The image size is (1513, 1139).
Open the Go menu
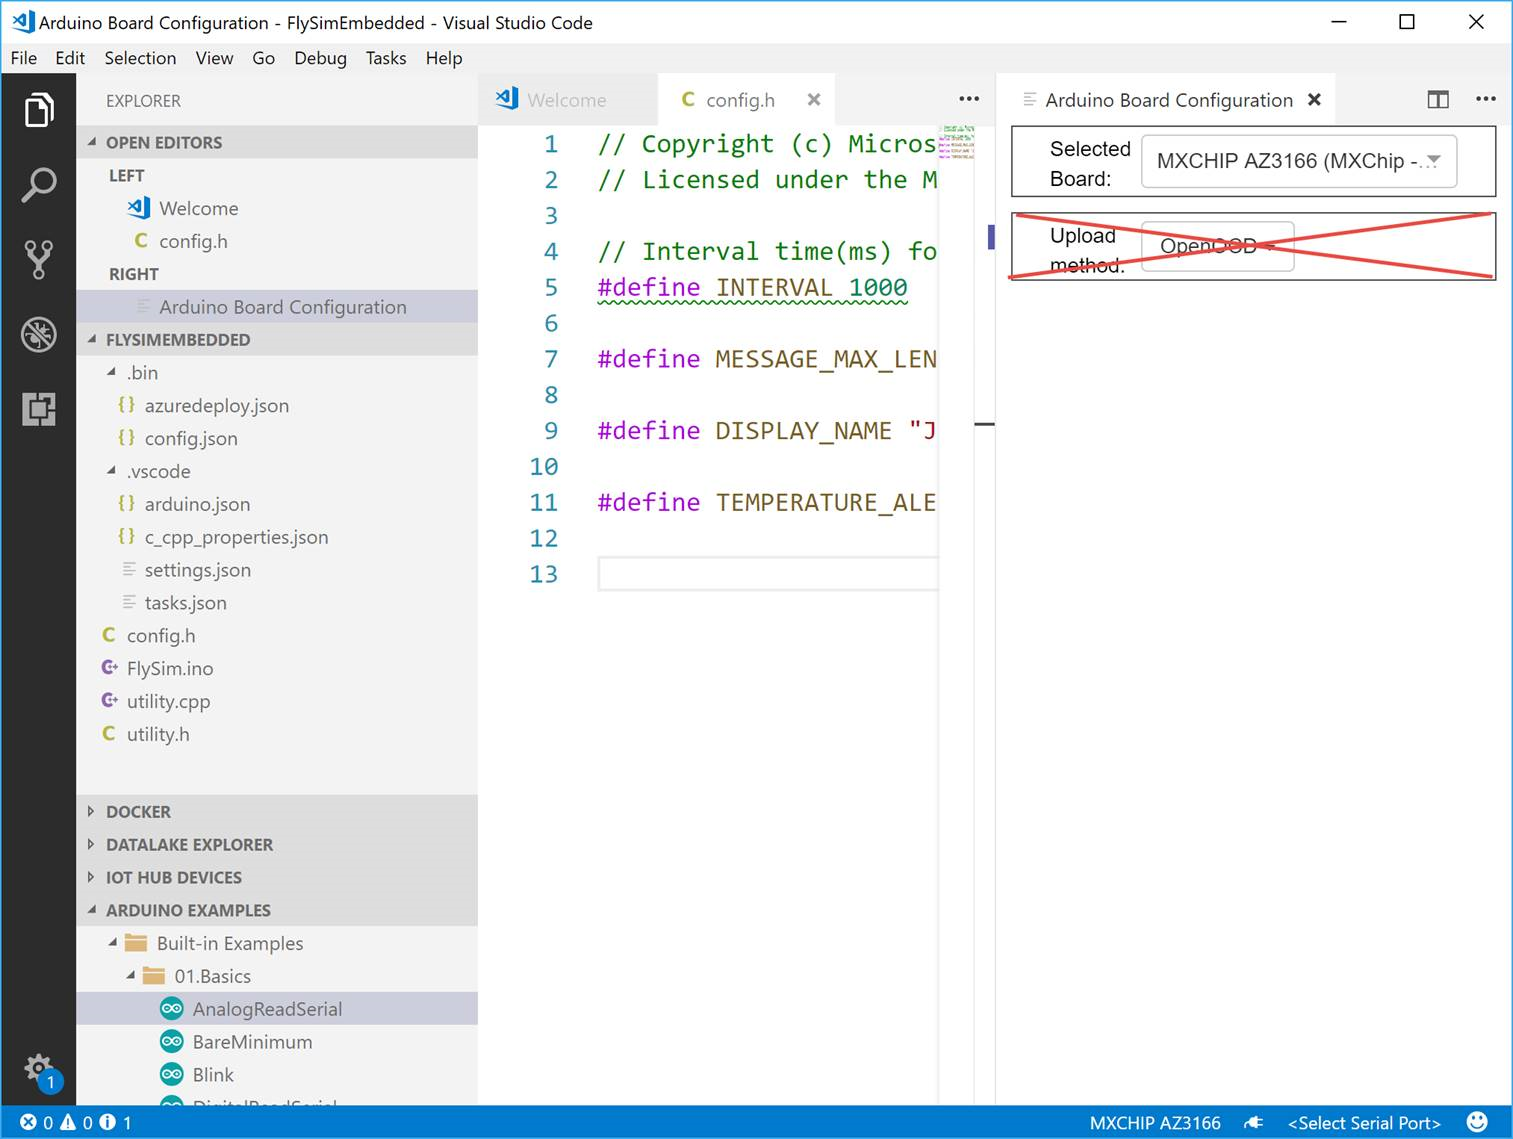263,58
